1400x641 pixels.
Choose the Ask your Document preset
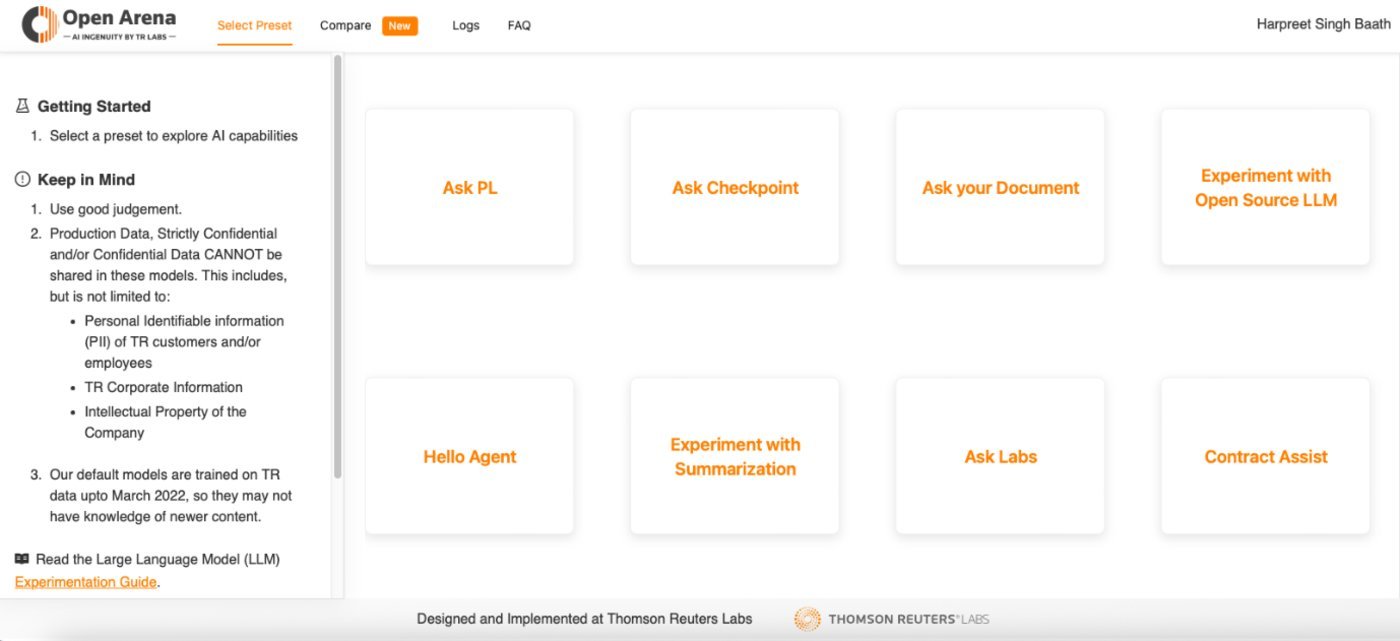[x=1000, y=187]
